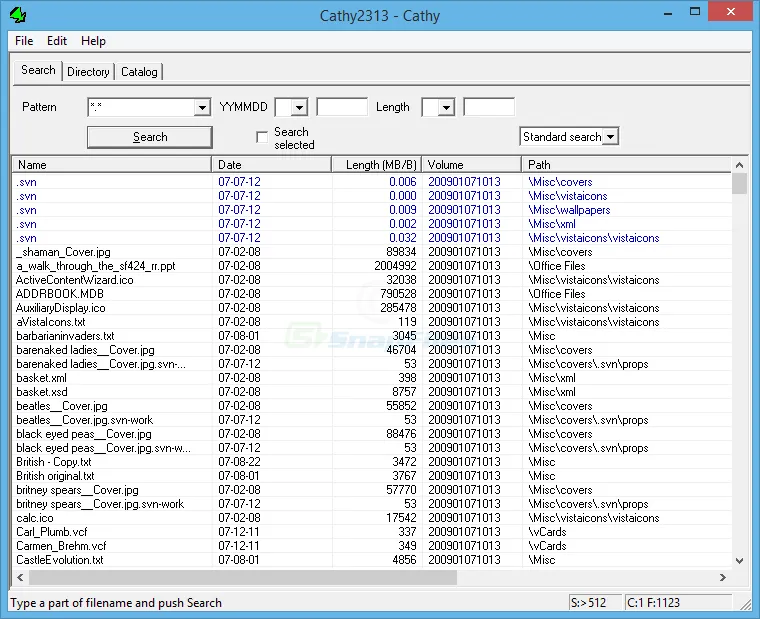Switch to the Catalog tab
The height and width of the screenshot is (619, 760).
click(139, 72)
